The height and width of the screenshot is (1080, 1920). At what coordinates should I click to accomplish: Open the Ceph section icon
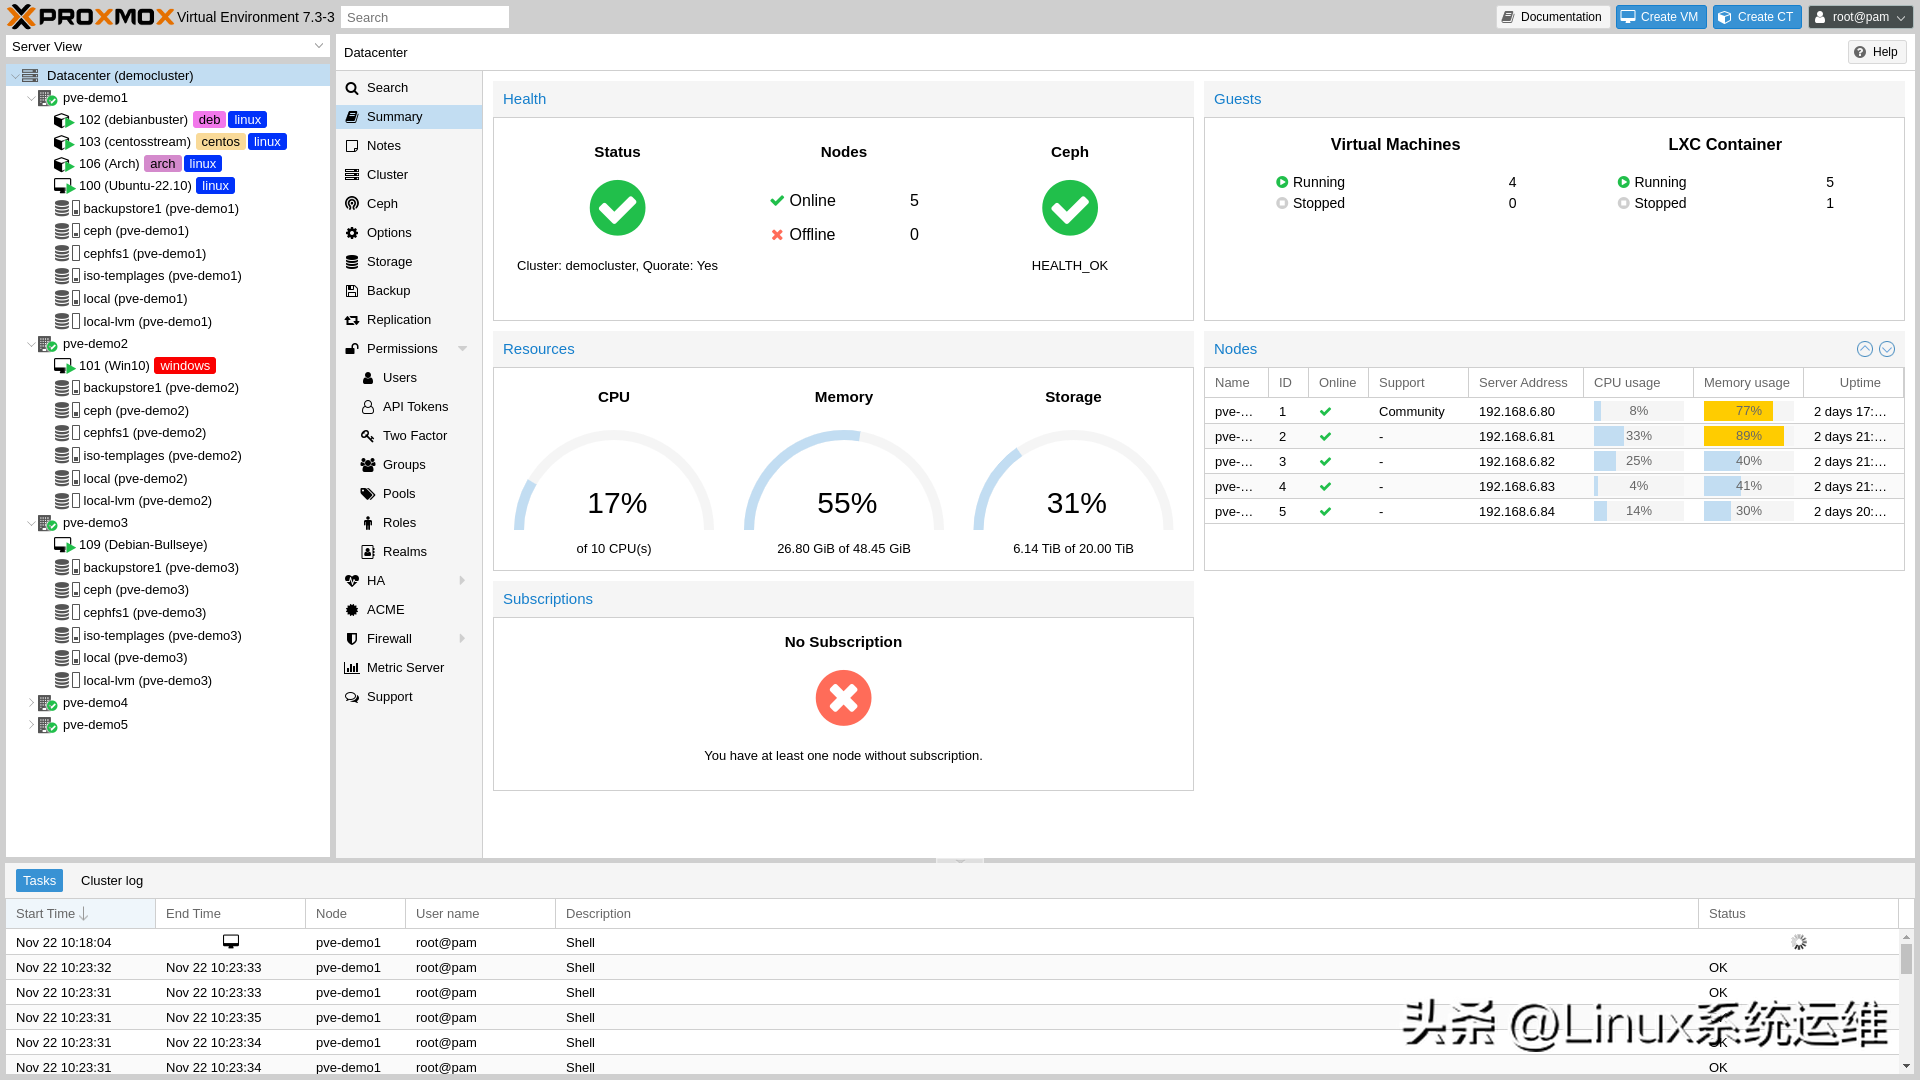click(352, 204)
